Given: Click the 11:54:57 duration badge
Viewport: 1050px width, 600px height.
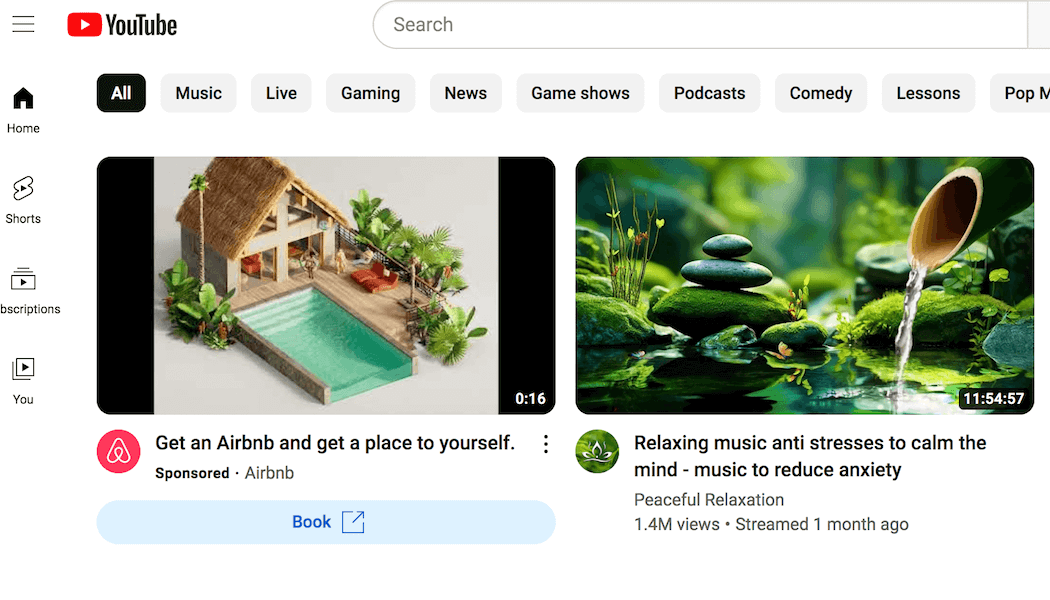Looking at the screenshot, I should 994,398.
